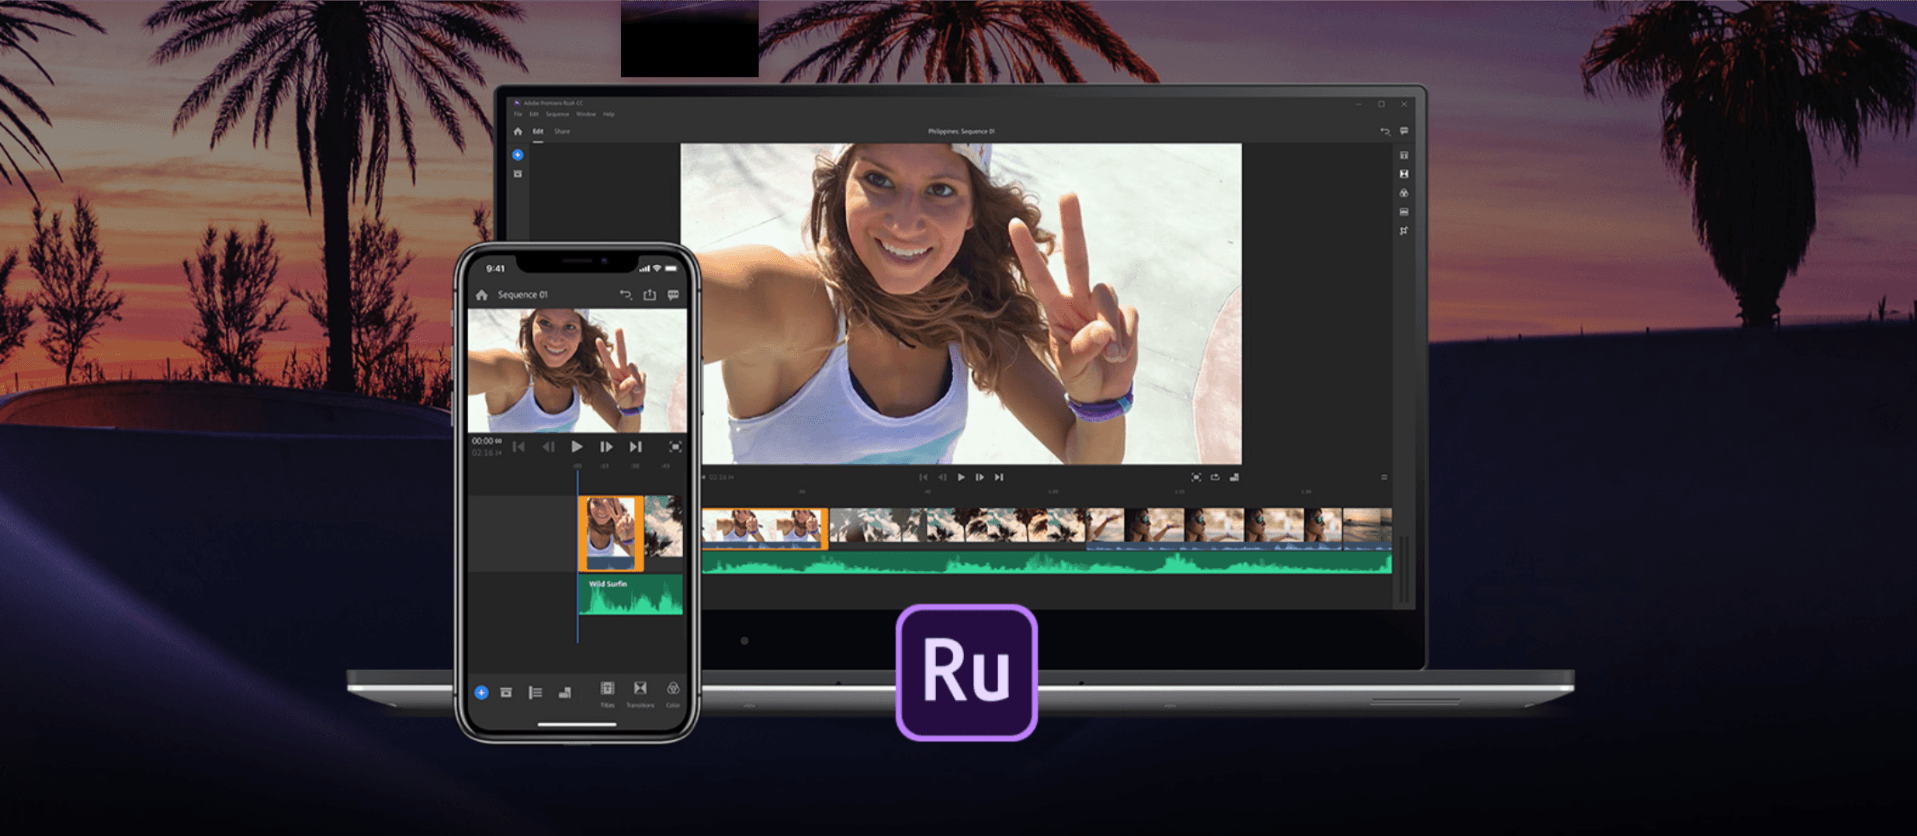Select the orange-outlined clip in desktop timeline
The image size is (1917, 836).
[765, 528]
